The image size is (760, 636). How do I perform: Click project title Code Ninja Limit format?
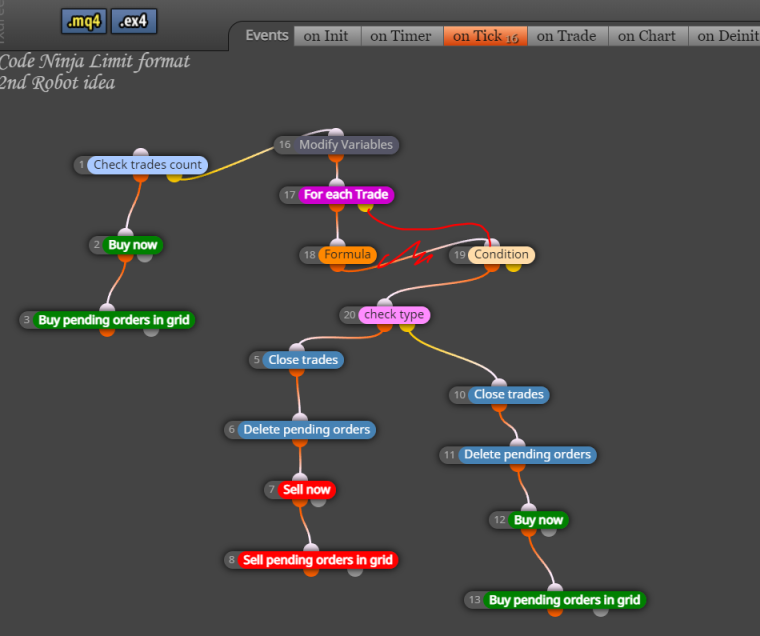coord(95,62)
